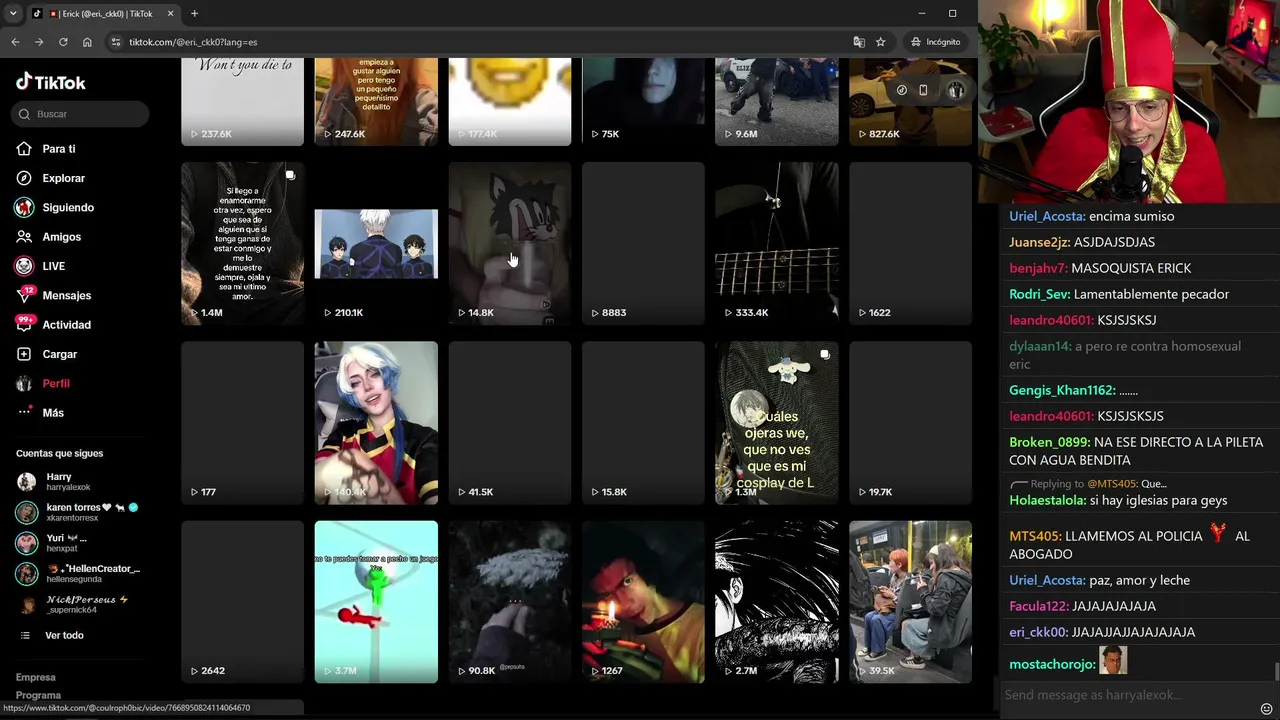The width and height of the screenshot is (1280, 720).
Task: Open the _supernick64 followed account
Action: coord(80,605)
